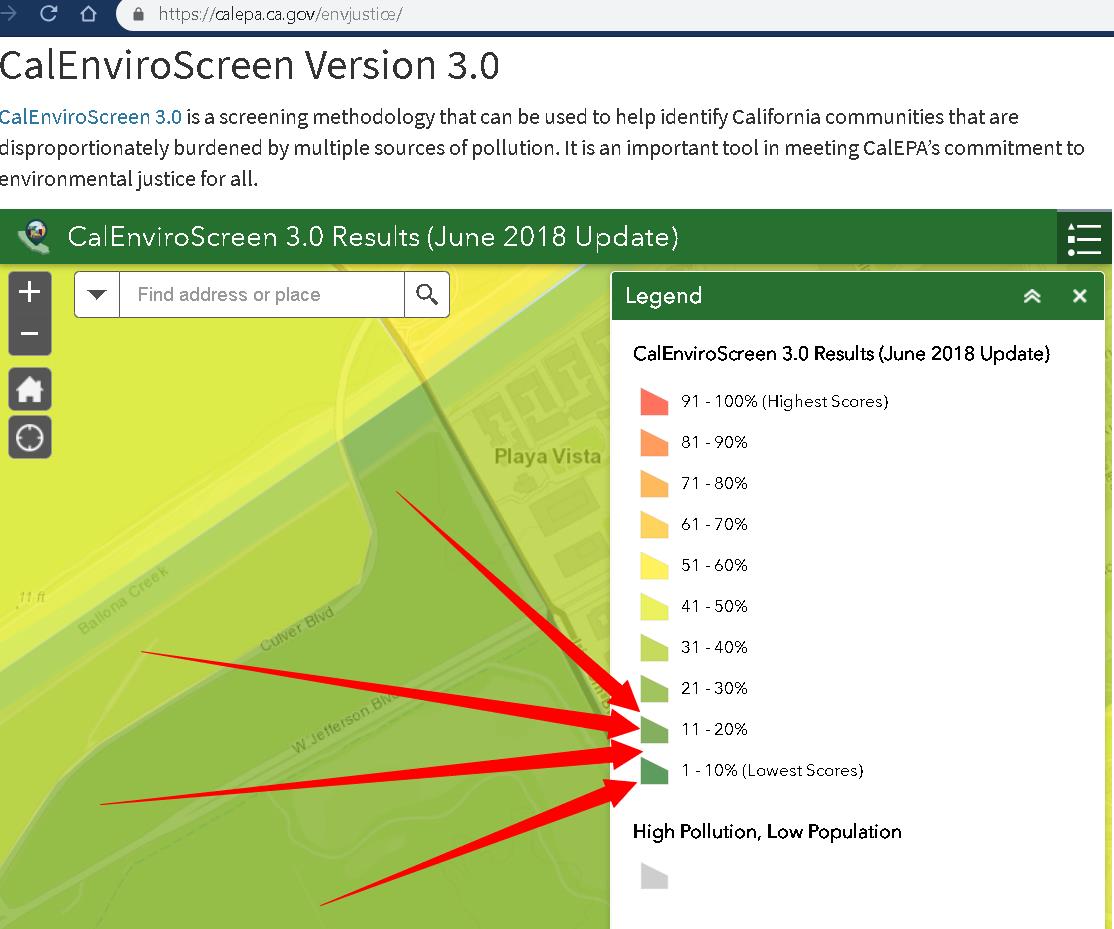The height and width of the screenshot is (929, 1114).
Task: Click the '1 - 10% (Lowest Scores)' label
Action: [772, 771]
